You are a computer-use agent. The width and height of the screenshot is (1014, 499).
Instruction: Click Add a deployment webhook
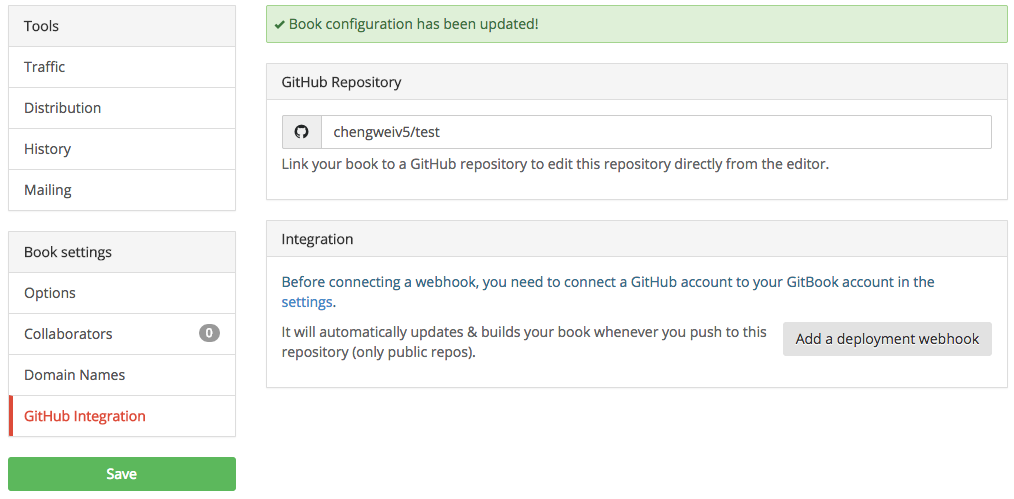tap(887, 339)
